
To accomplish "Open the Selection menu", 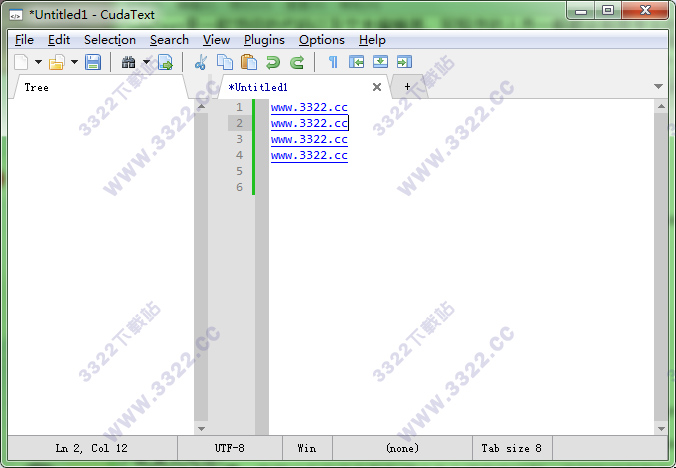I will point(110,40).
